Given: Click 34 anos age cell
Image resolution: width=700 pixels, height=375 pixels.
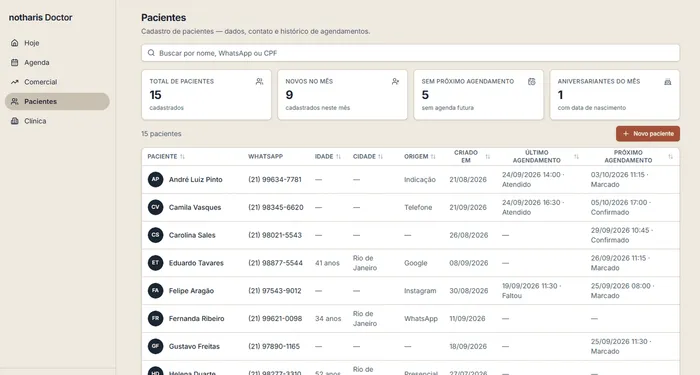Looking at the screenshot, I should click(328, 318).
